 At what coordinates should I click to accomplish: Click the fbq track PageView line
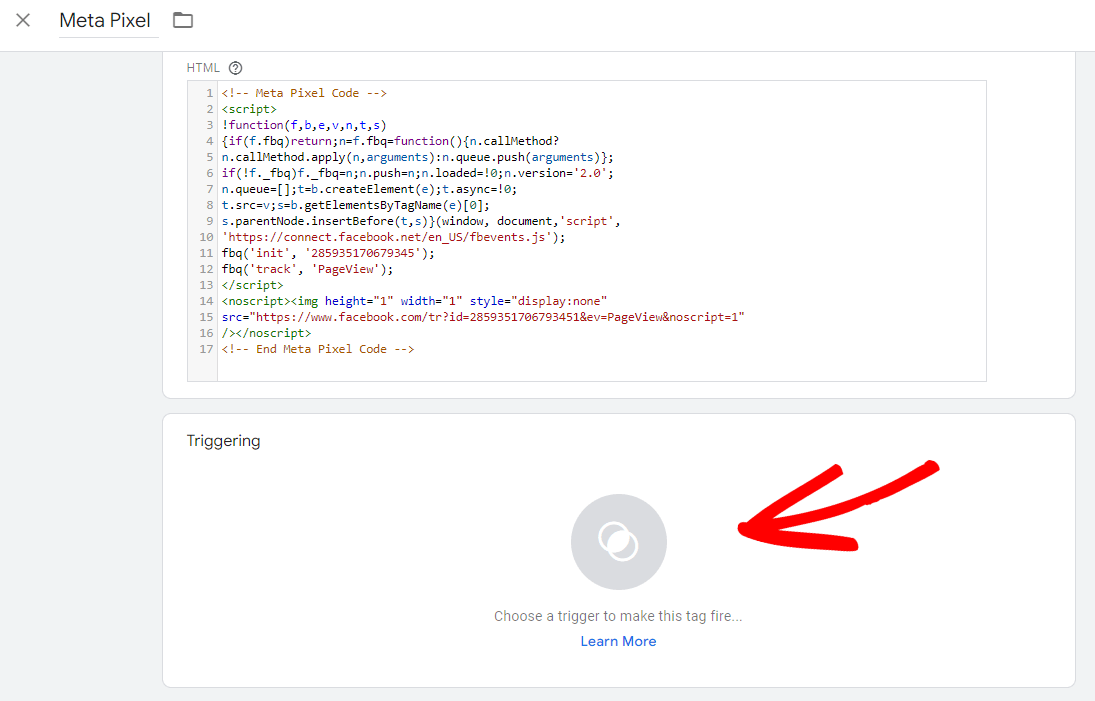pyautogui.click(x=306, y=268)
